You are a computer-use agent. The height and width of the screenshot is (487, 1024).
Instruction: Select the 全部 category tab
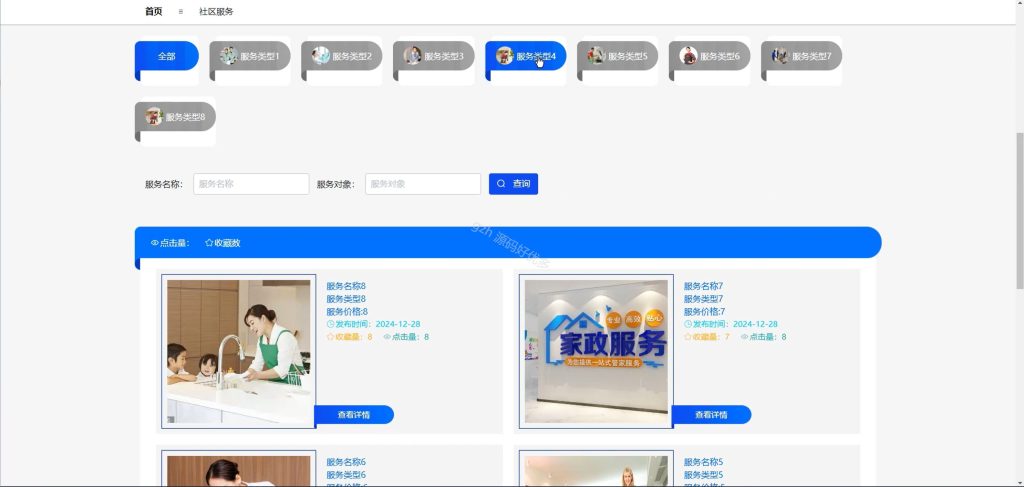(167, 56)
